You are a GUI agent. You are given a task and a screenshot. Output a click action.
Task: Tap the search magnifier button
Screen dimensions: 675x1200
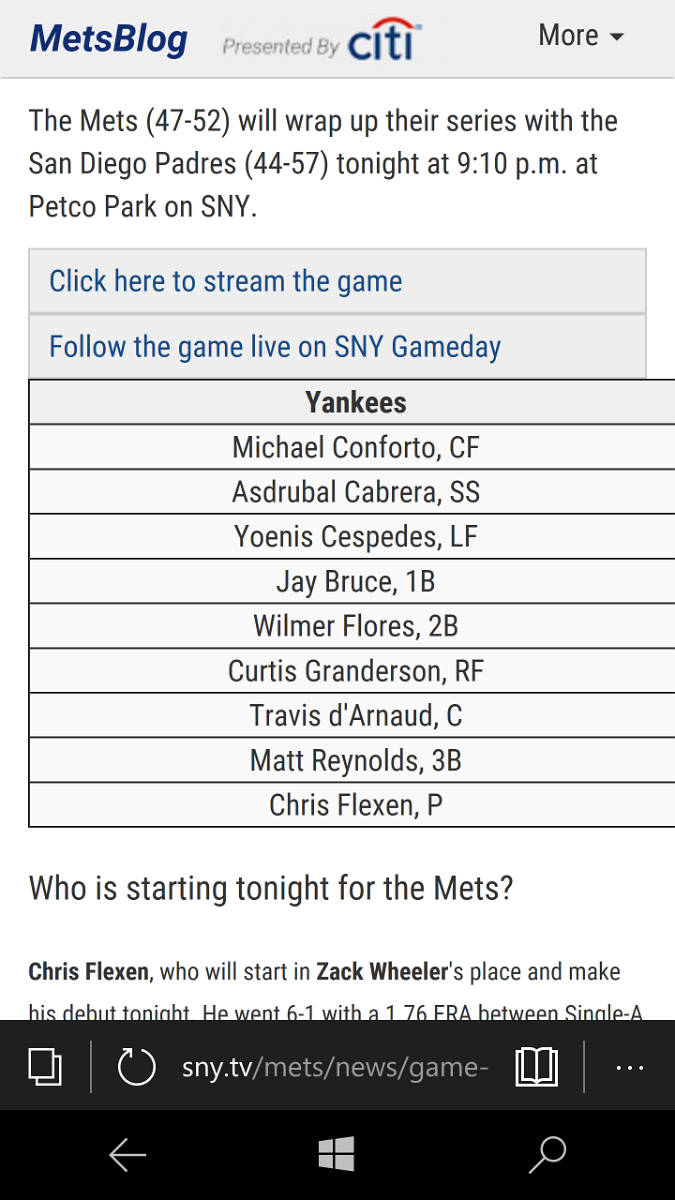[547, 1155]
